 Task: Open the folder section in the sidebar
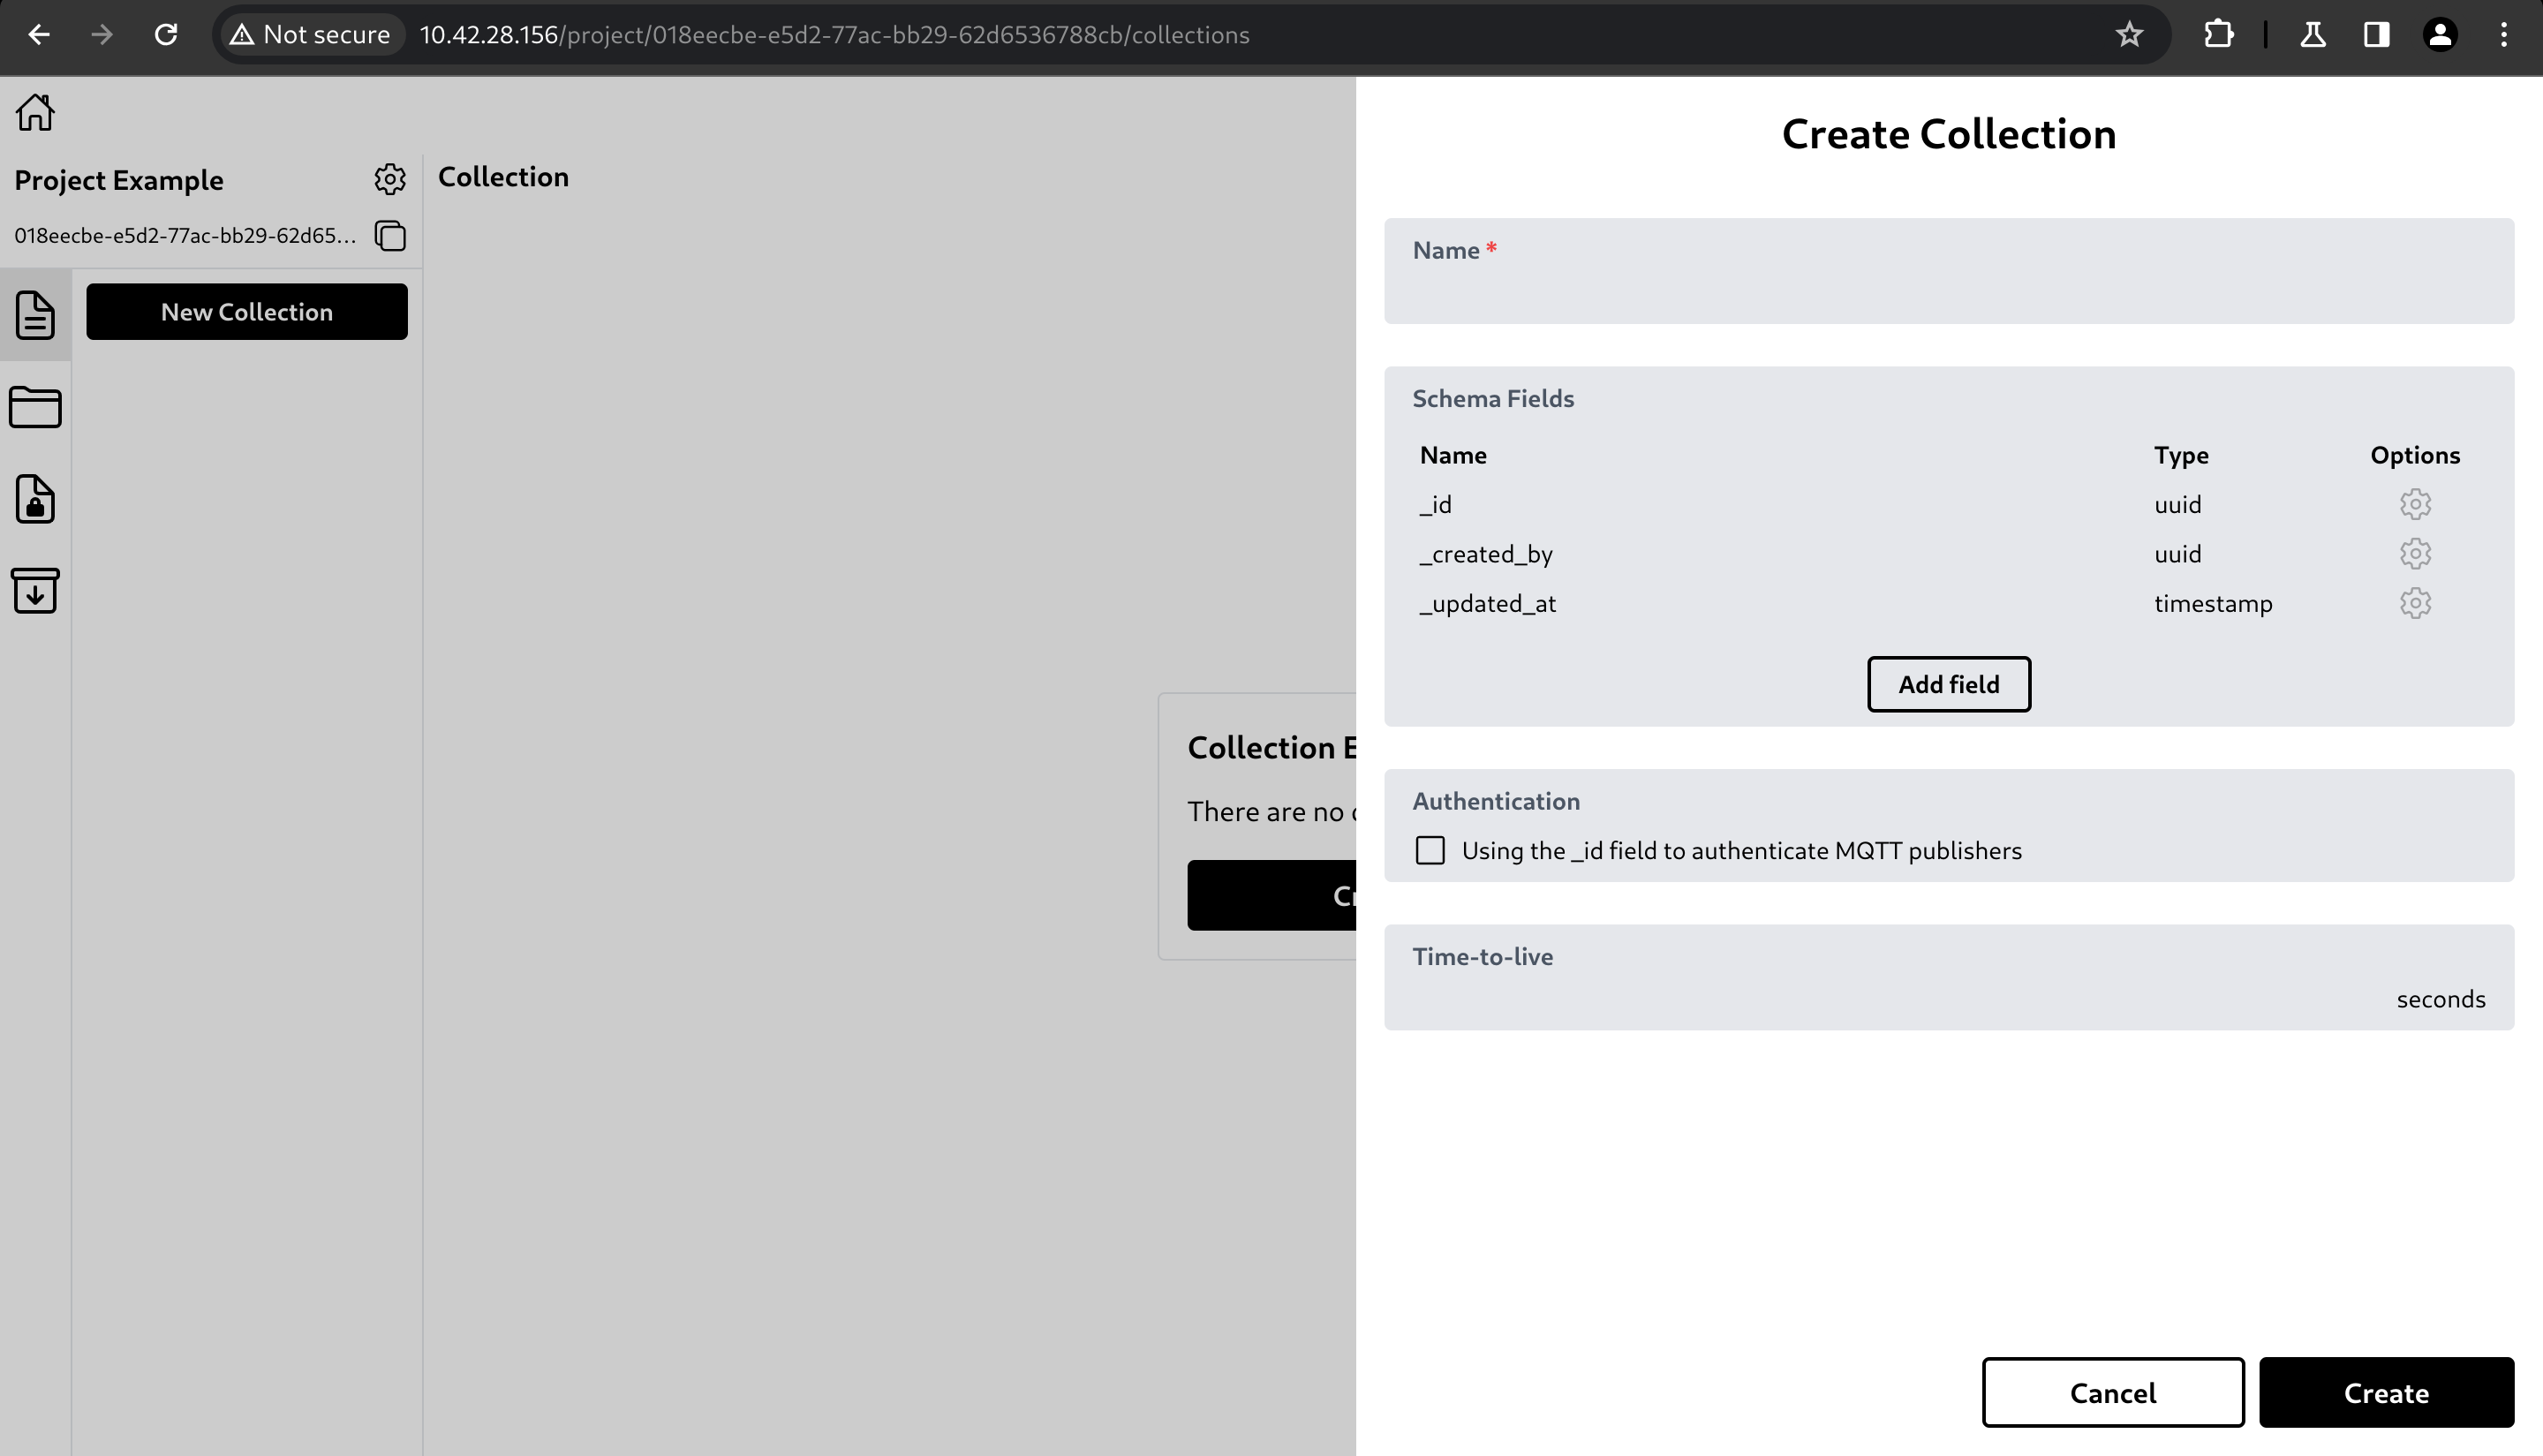[35, 407]
